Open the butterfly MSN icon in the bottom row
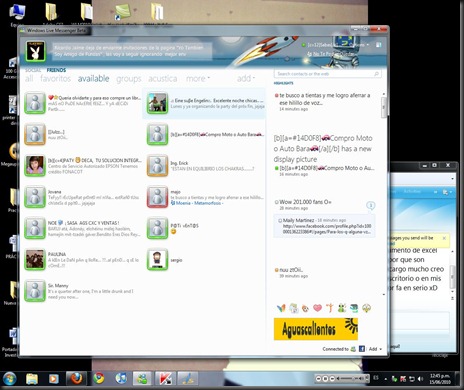 (281, 308)
